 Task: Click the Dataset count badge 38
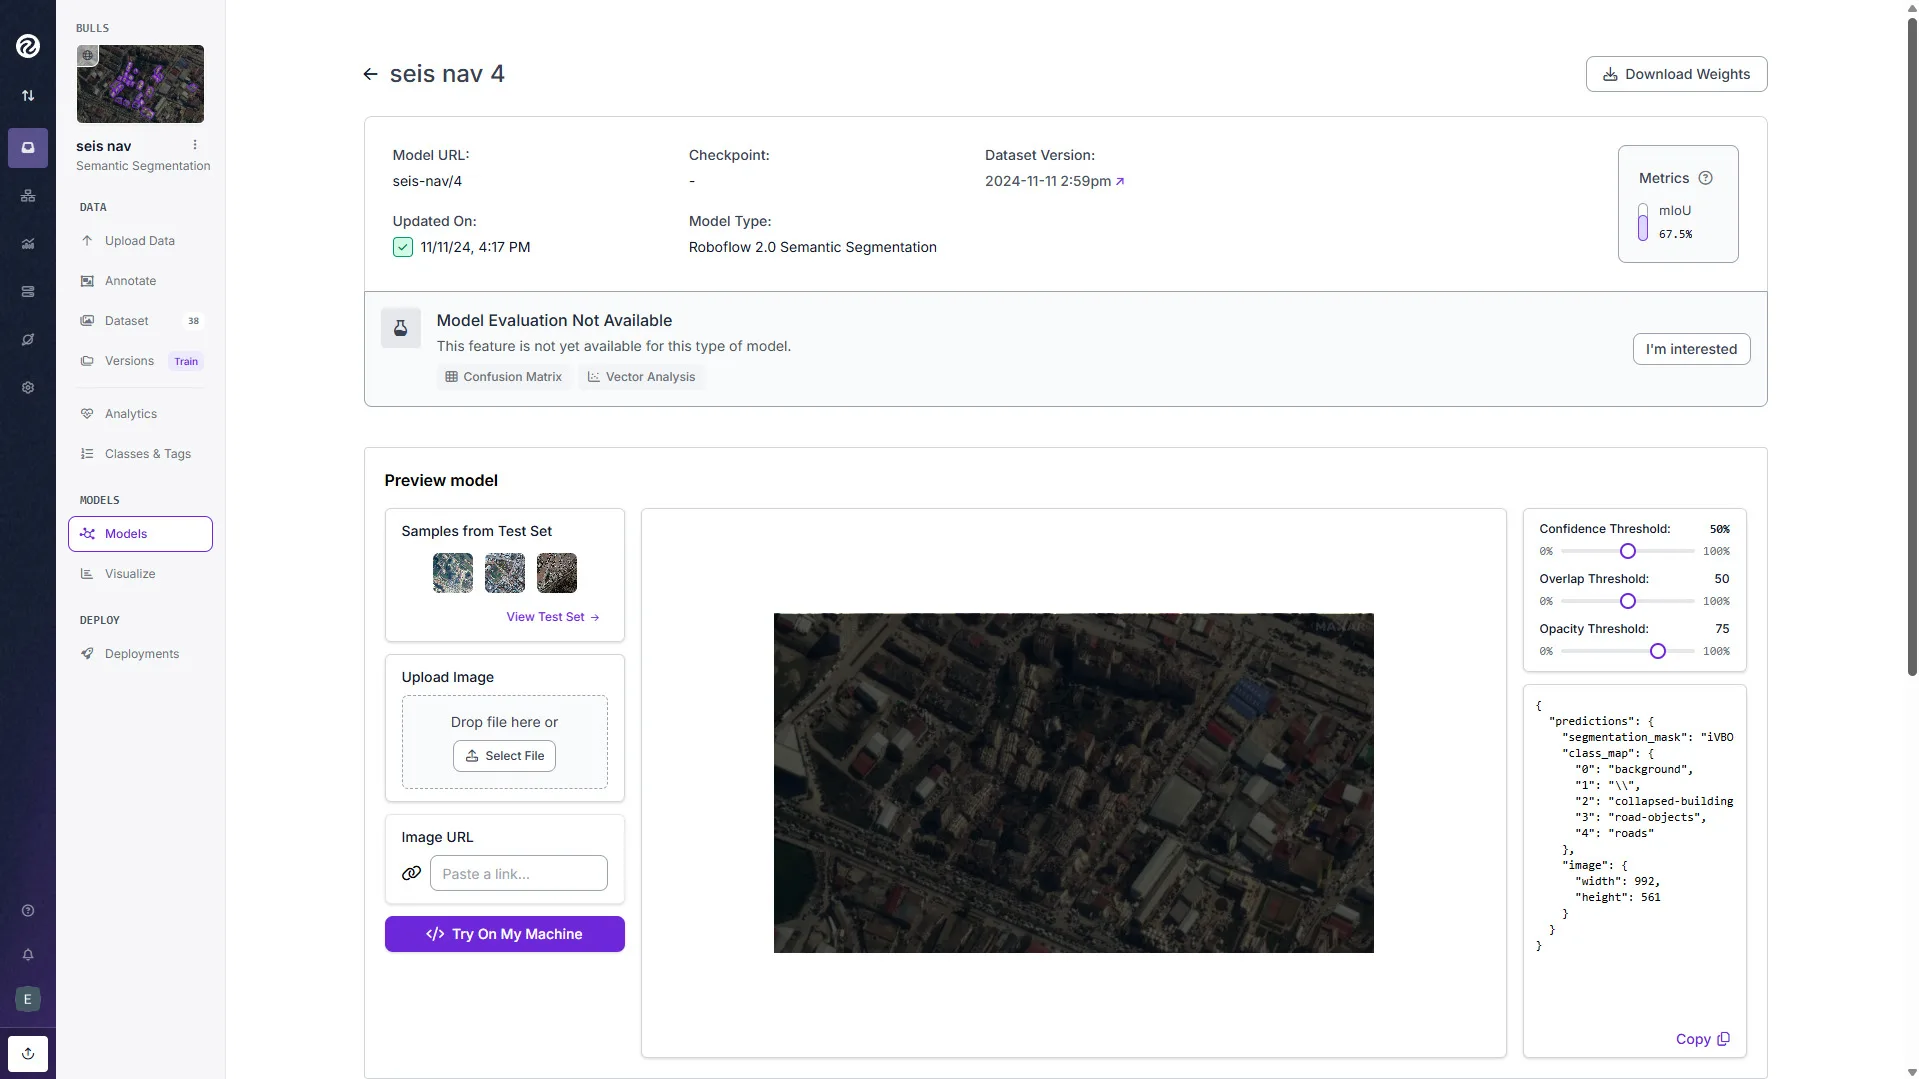point(193,321)
